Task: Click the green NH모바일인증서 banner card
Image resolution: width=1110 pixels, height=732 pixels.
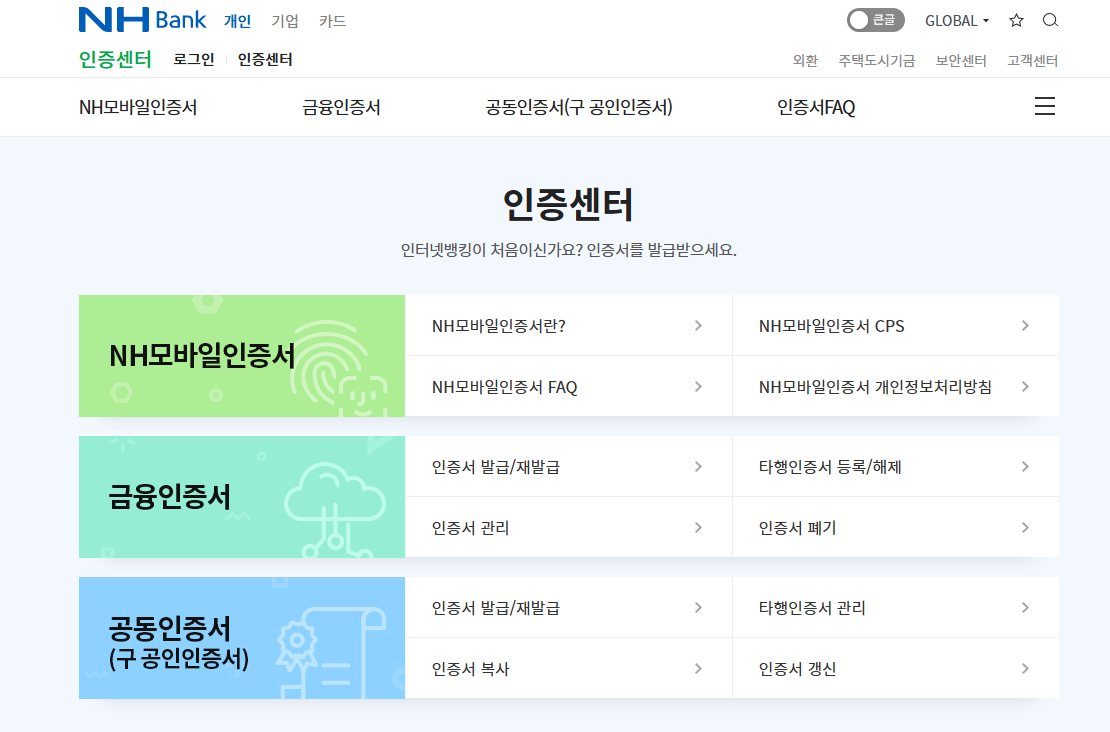Action: tap(242, 356)
